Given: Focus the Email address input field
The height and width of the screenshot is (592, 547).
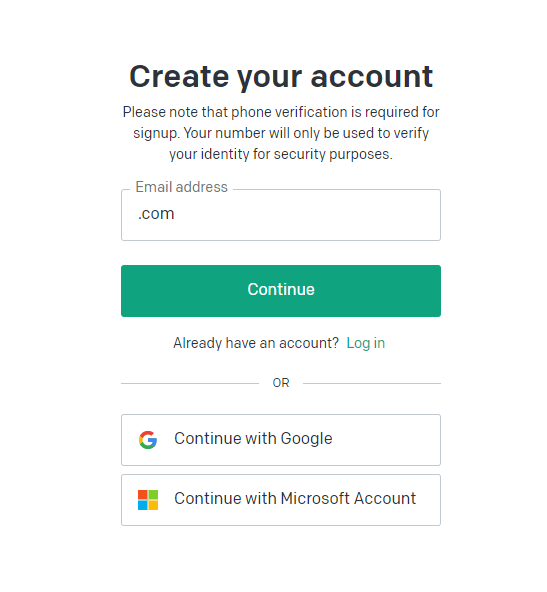Looking at the screenshot, I should click(x=280, y=215).
